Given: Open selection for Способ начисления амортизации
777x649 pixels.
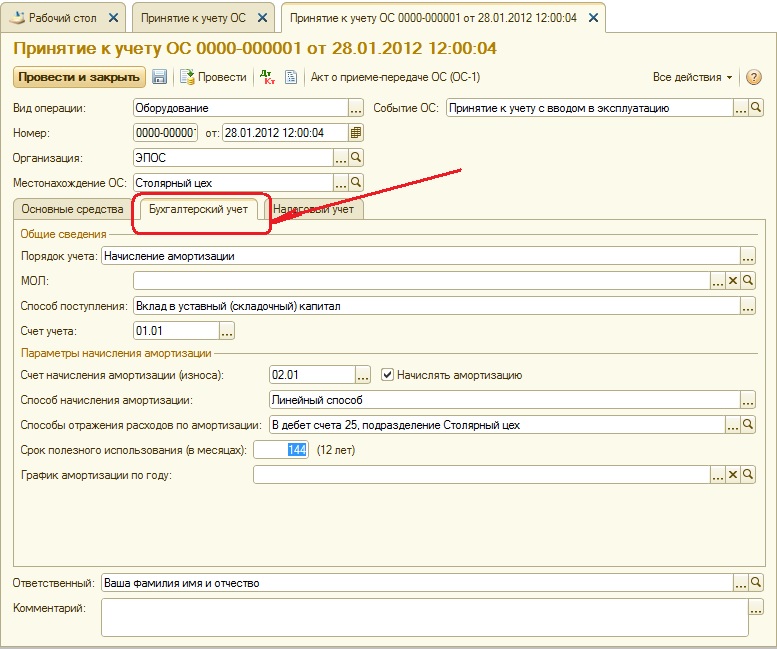Looking at the screenshot, I should click(748, 400).
